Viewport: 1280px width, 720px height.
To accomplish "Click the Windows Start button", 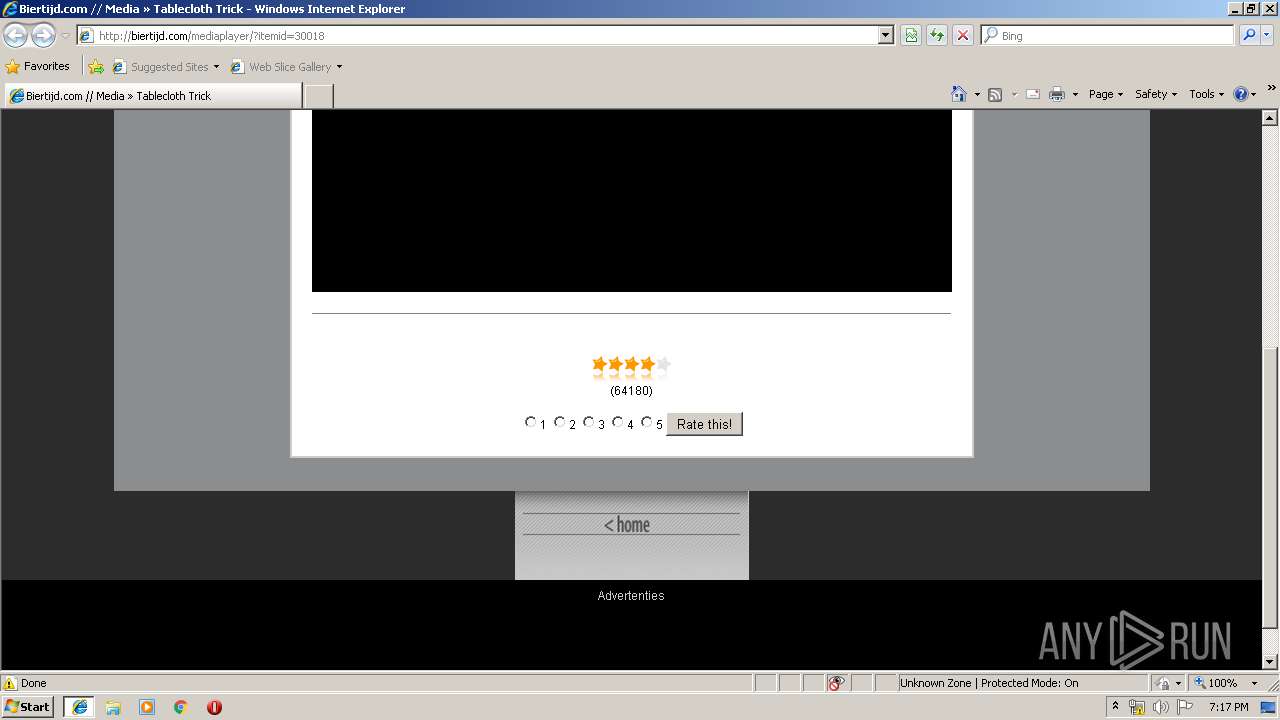I will point(28,707).
